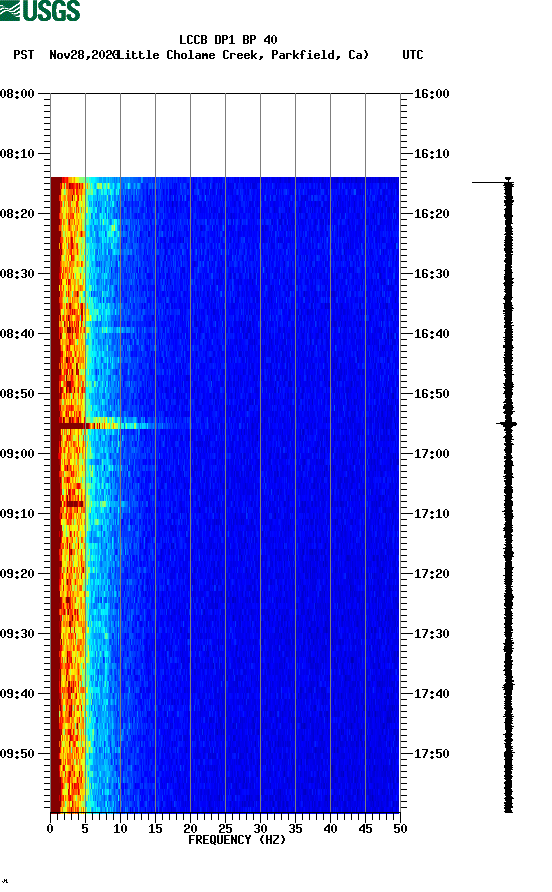Screen dimensions: 552x892
Task: Click the '40' frequency axis tick label
Action: point(330,828)
